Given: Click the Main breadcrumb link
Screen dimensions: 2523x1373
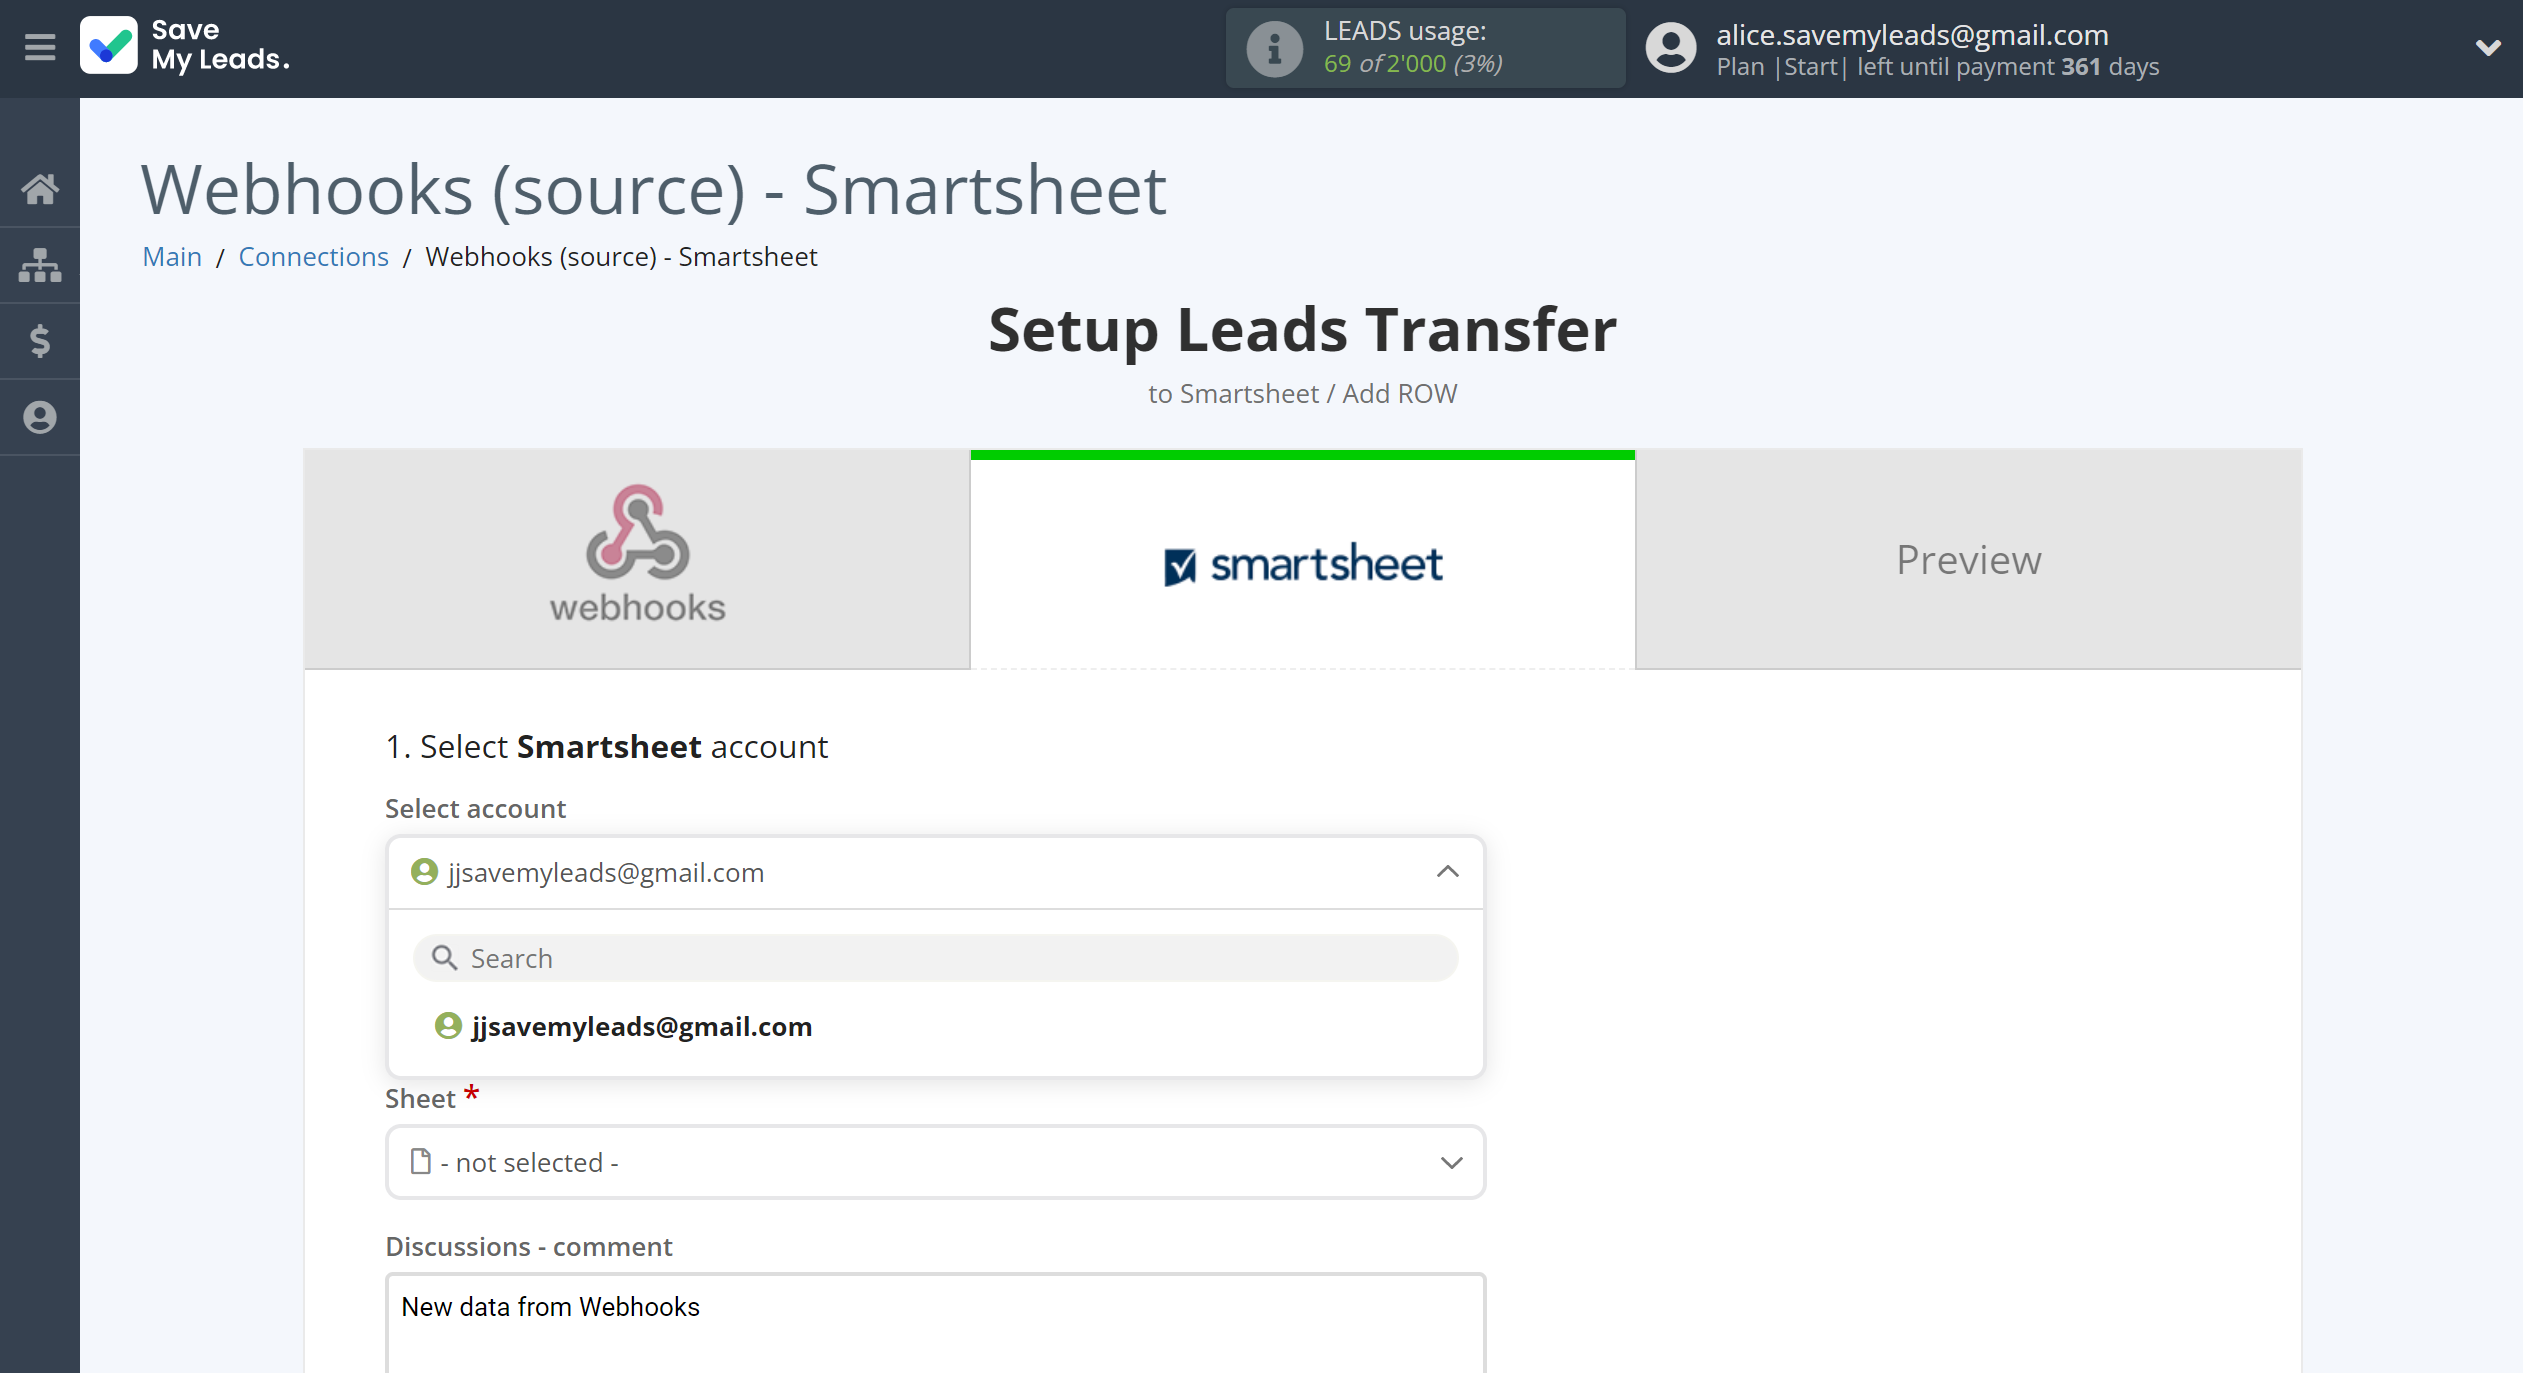Looking at the screenshot, I should click(x=171, y=255).
